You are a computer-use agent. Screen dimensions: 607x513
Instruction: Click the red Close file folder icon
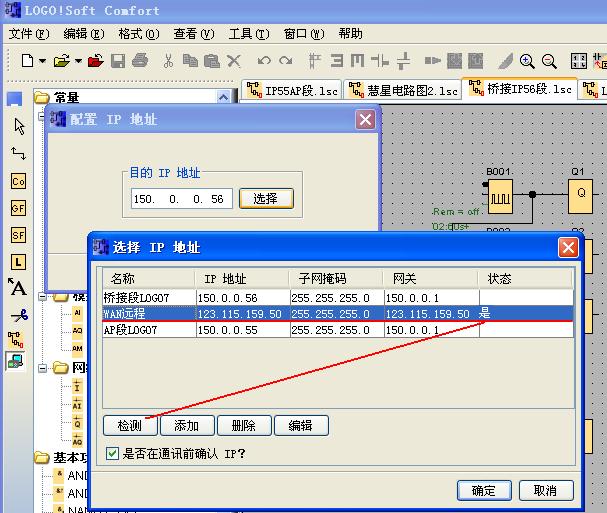(x=96, y=61)
